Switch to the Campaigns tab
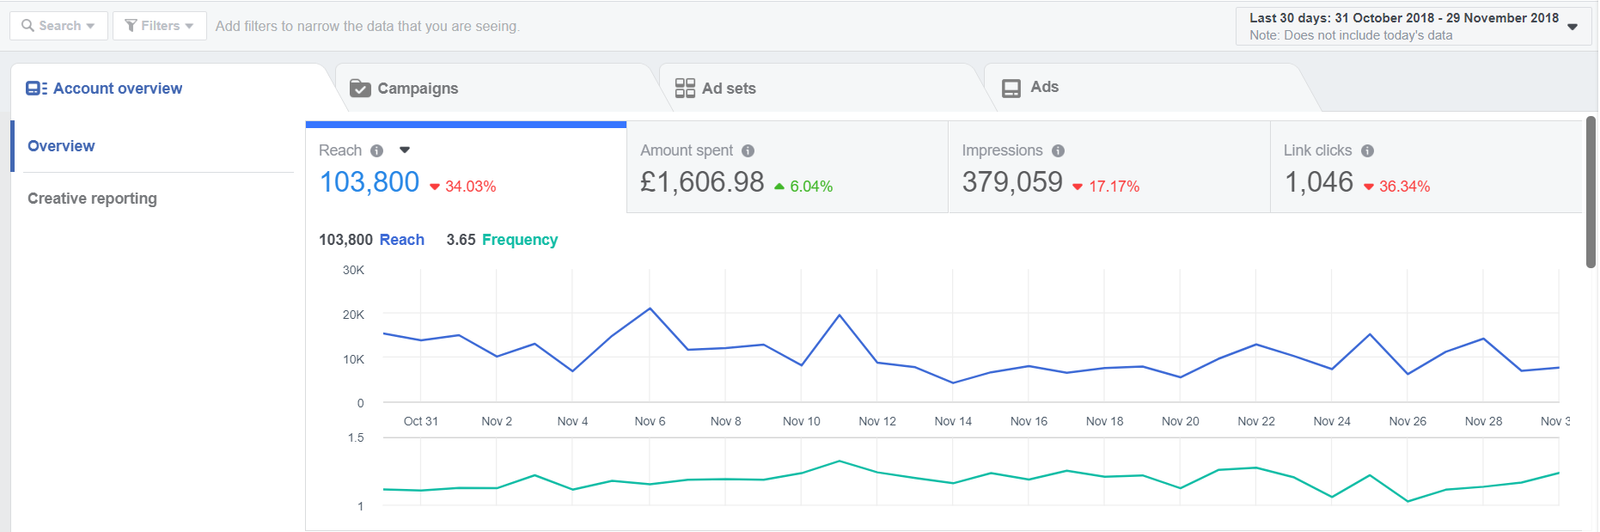The image size is (1600, 532). [417, 89]
